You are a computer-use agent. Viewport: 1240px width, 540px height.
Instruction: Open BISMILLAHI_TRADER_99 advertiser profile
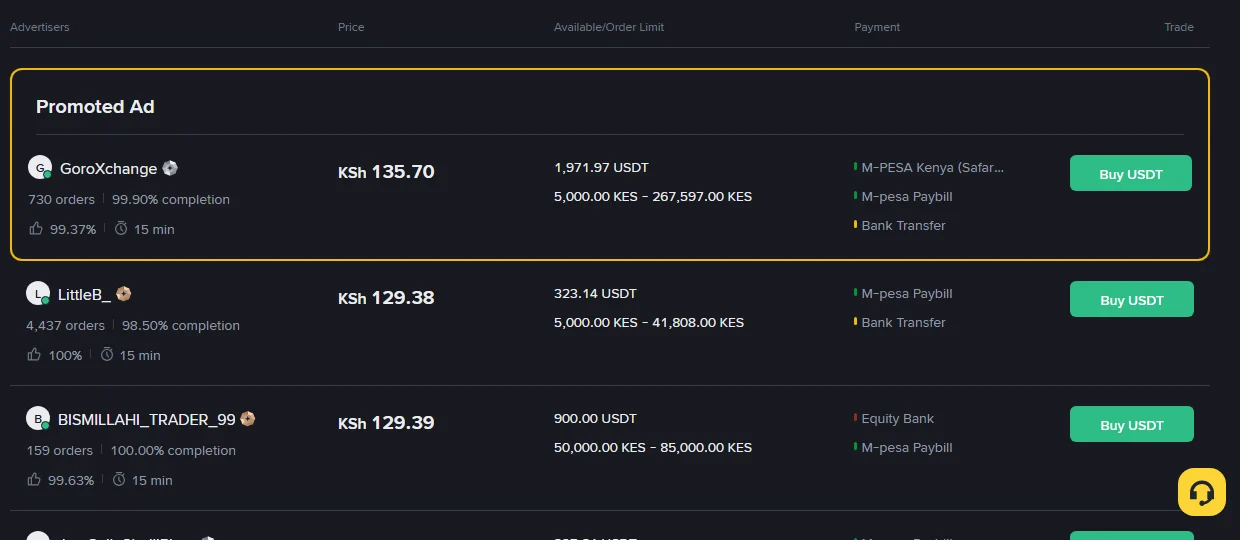pyautogui.click(x=146, y=419)
